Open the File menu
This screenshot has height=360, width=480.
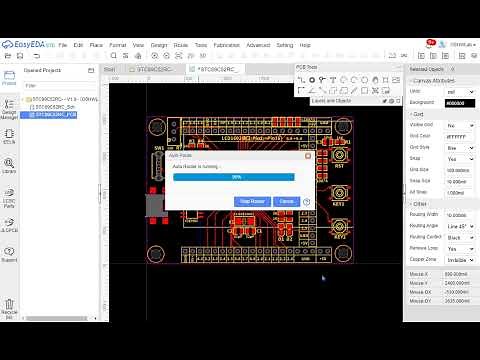click(63, 45)
